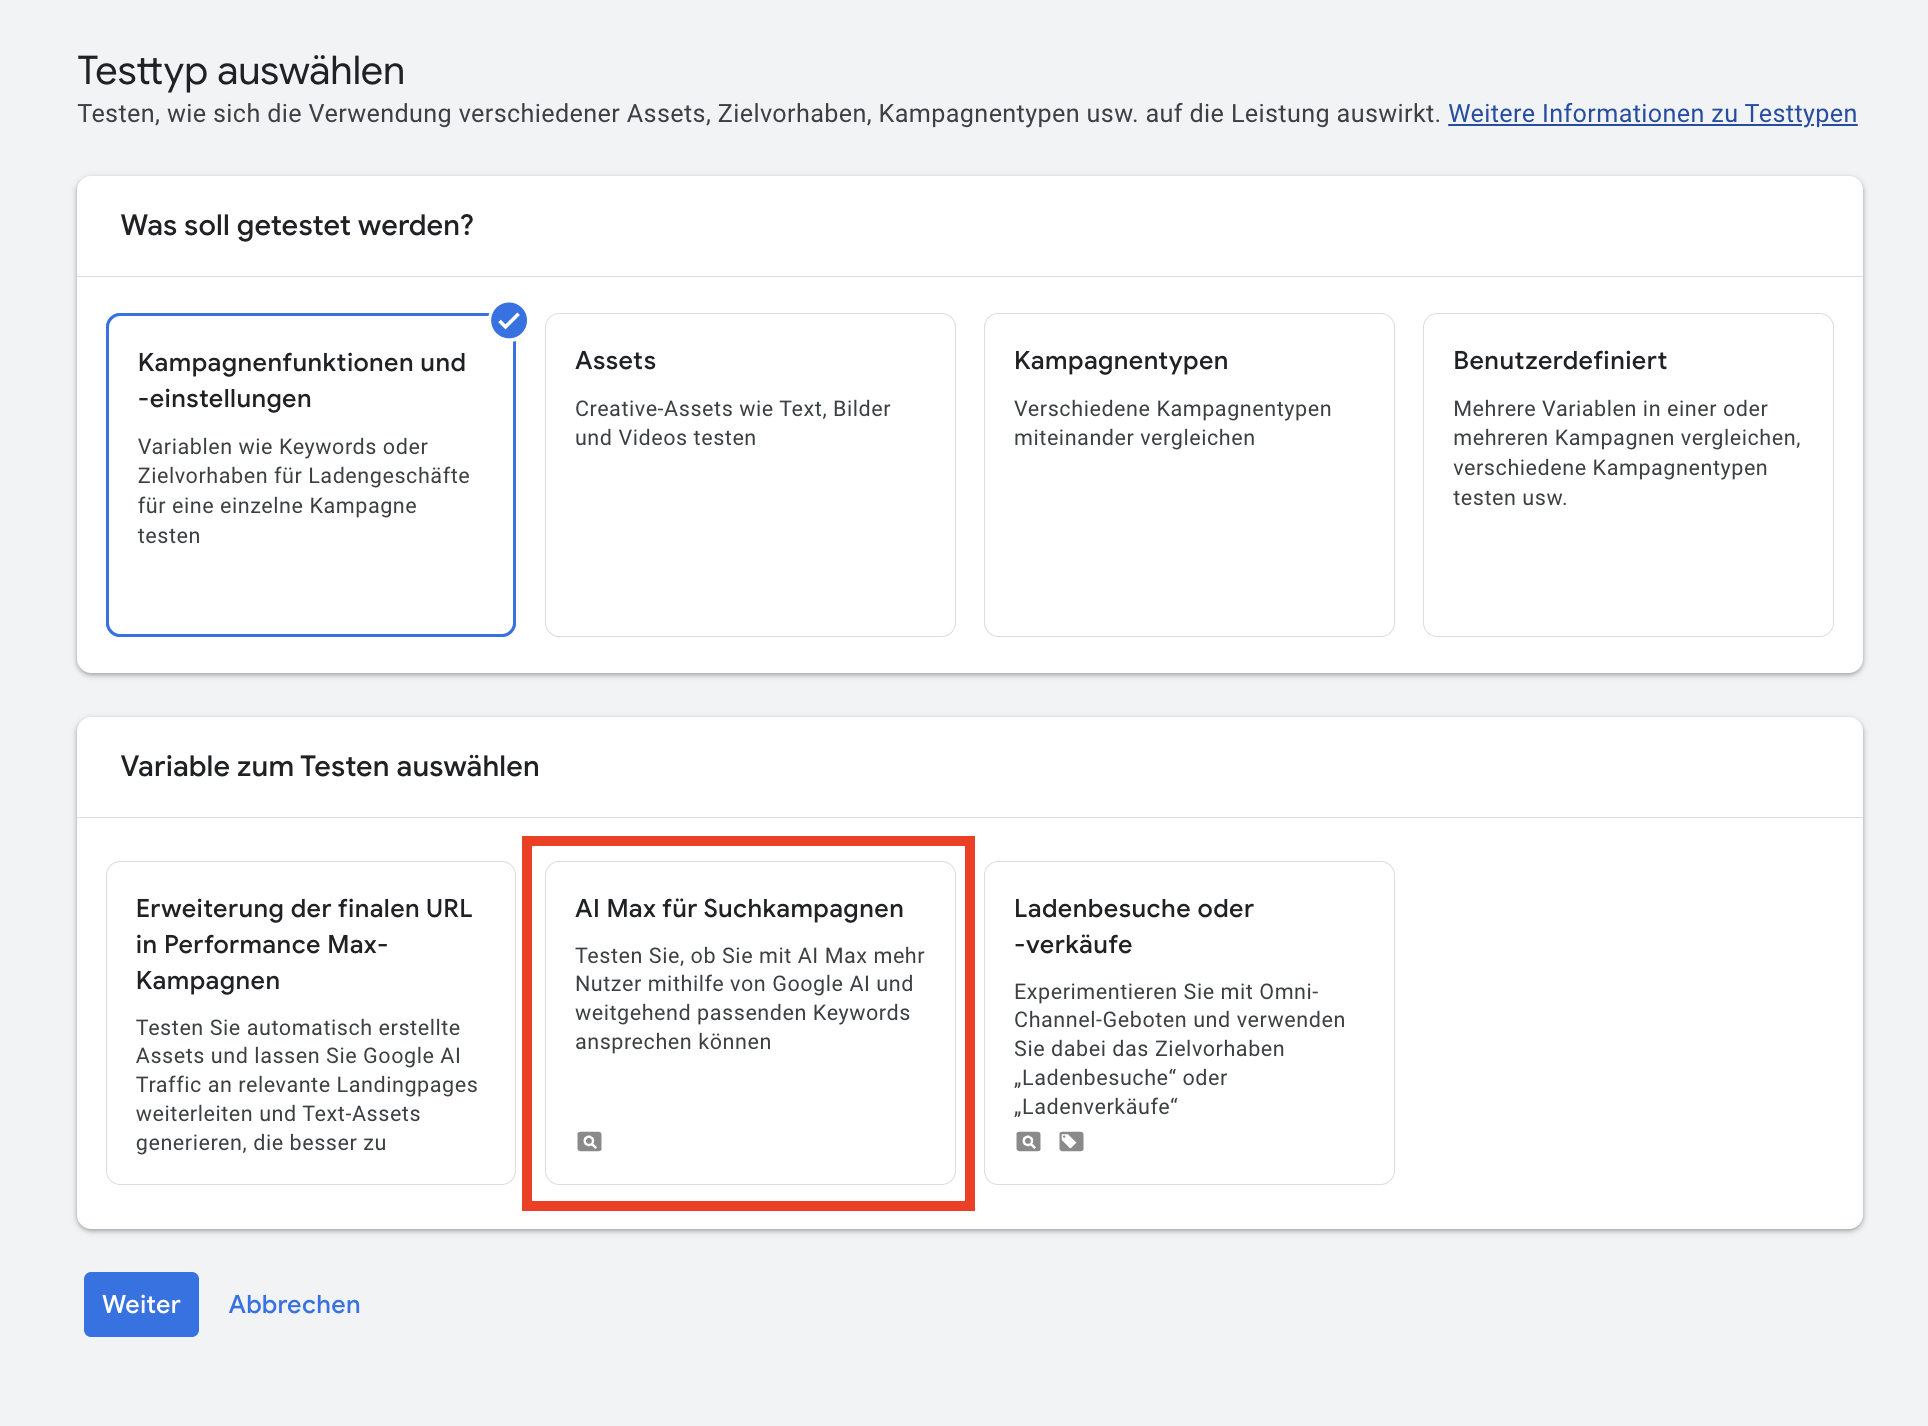Click text Creative-Assets wie Text, Bilder
This screenshot has width=1928, height=1426.
[x=732, y=409]
